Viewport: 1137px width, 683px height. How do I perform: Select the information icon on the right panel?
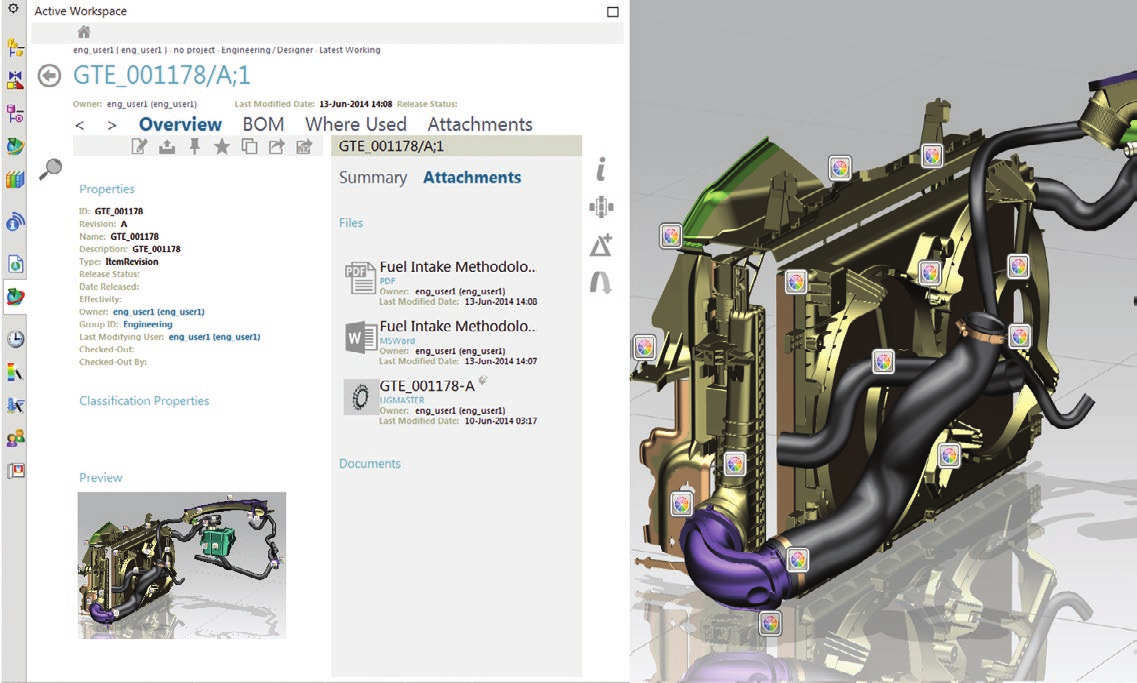601,169
